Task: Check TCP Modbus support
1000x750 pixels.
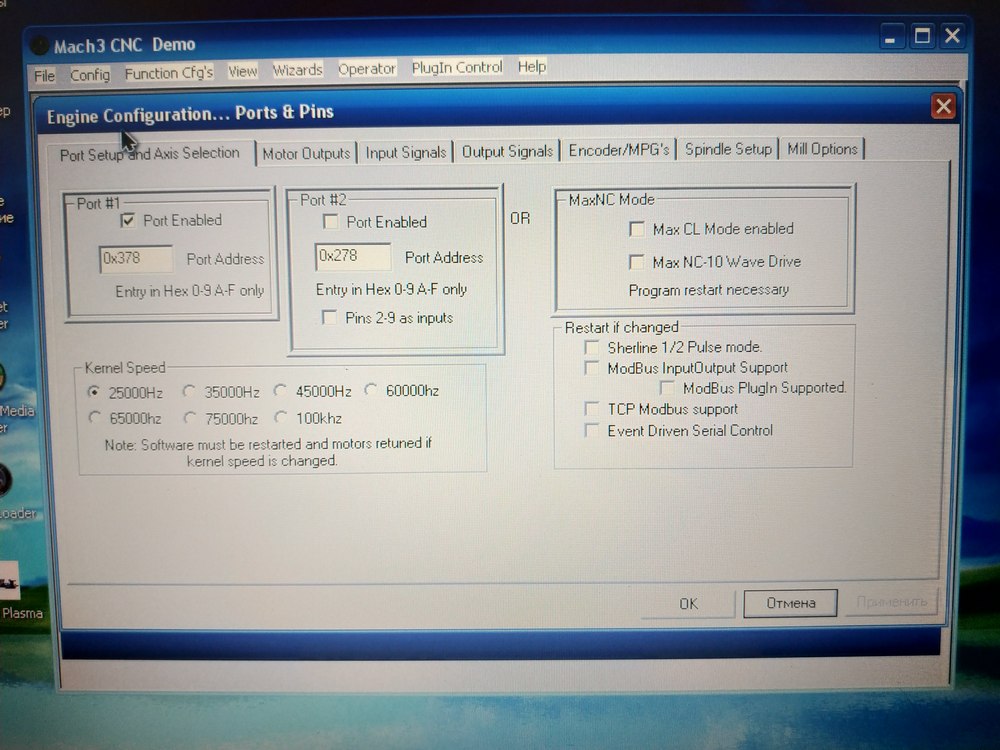Action: click(591, 409)
